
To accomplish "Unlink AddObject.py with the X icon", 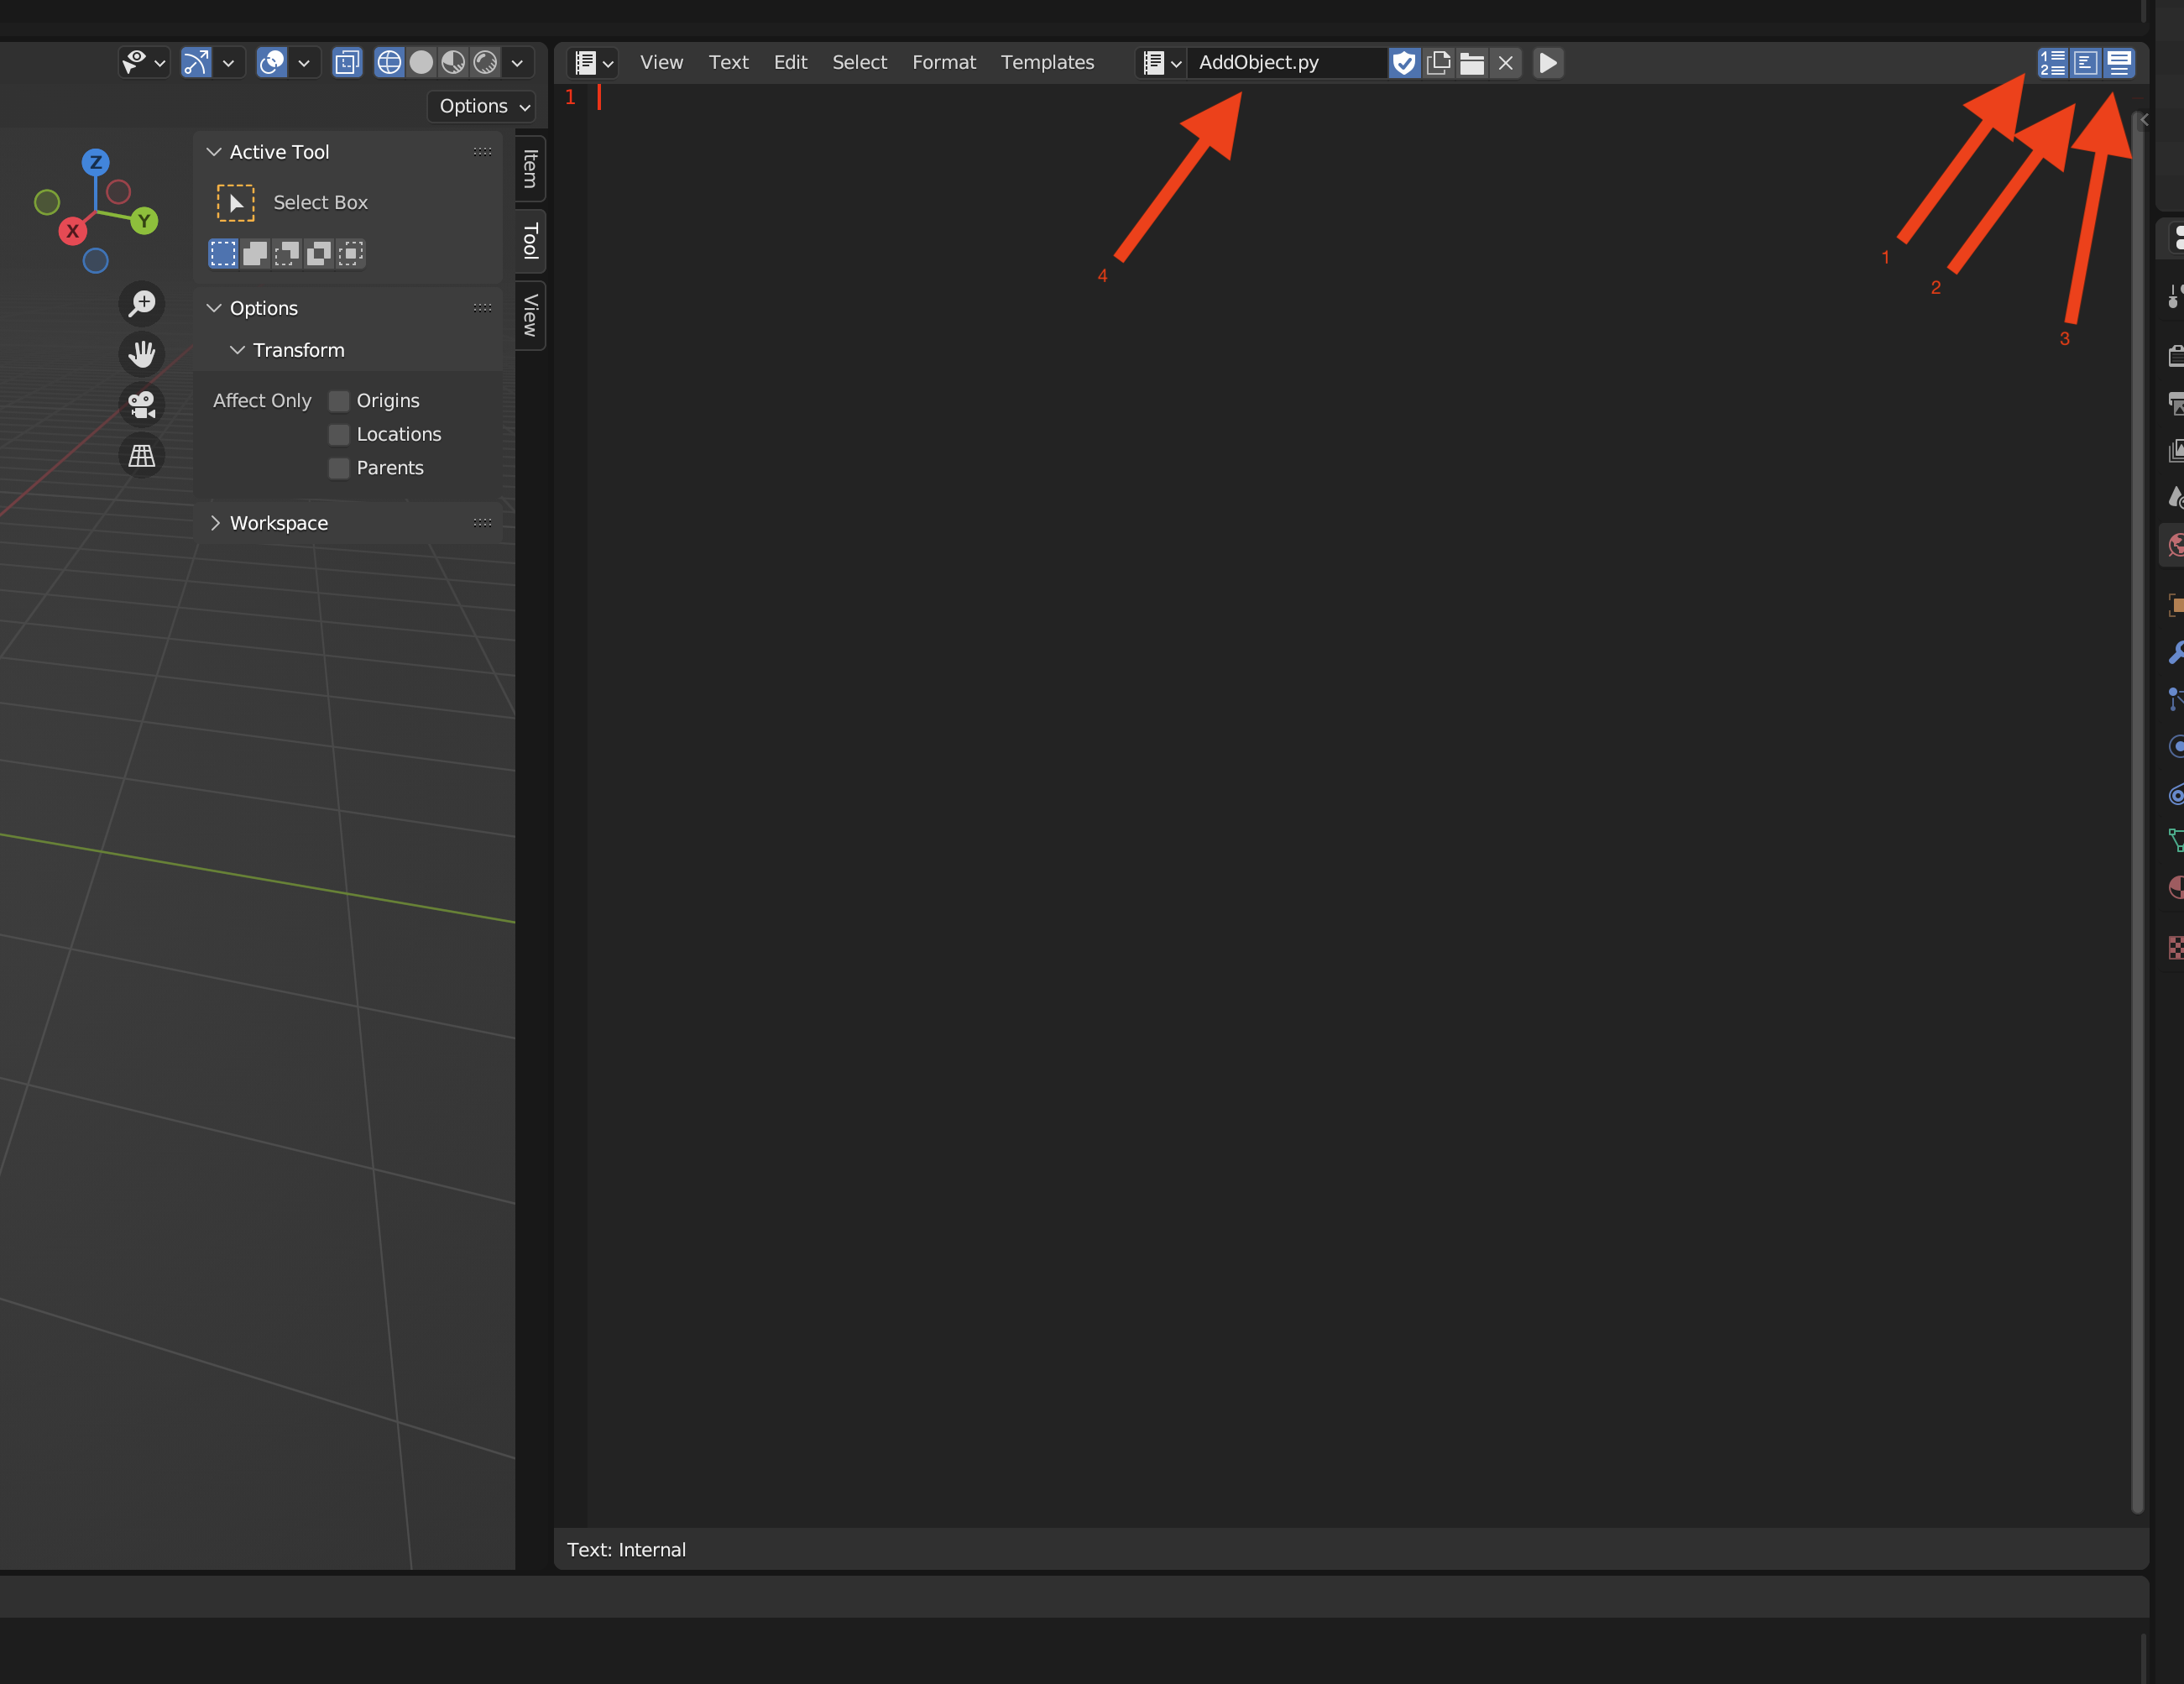I will tap(1505, 63).
